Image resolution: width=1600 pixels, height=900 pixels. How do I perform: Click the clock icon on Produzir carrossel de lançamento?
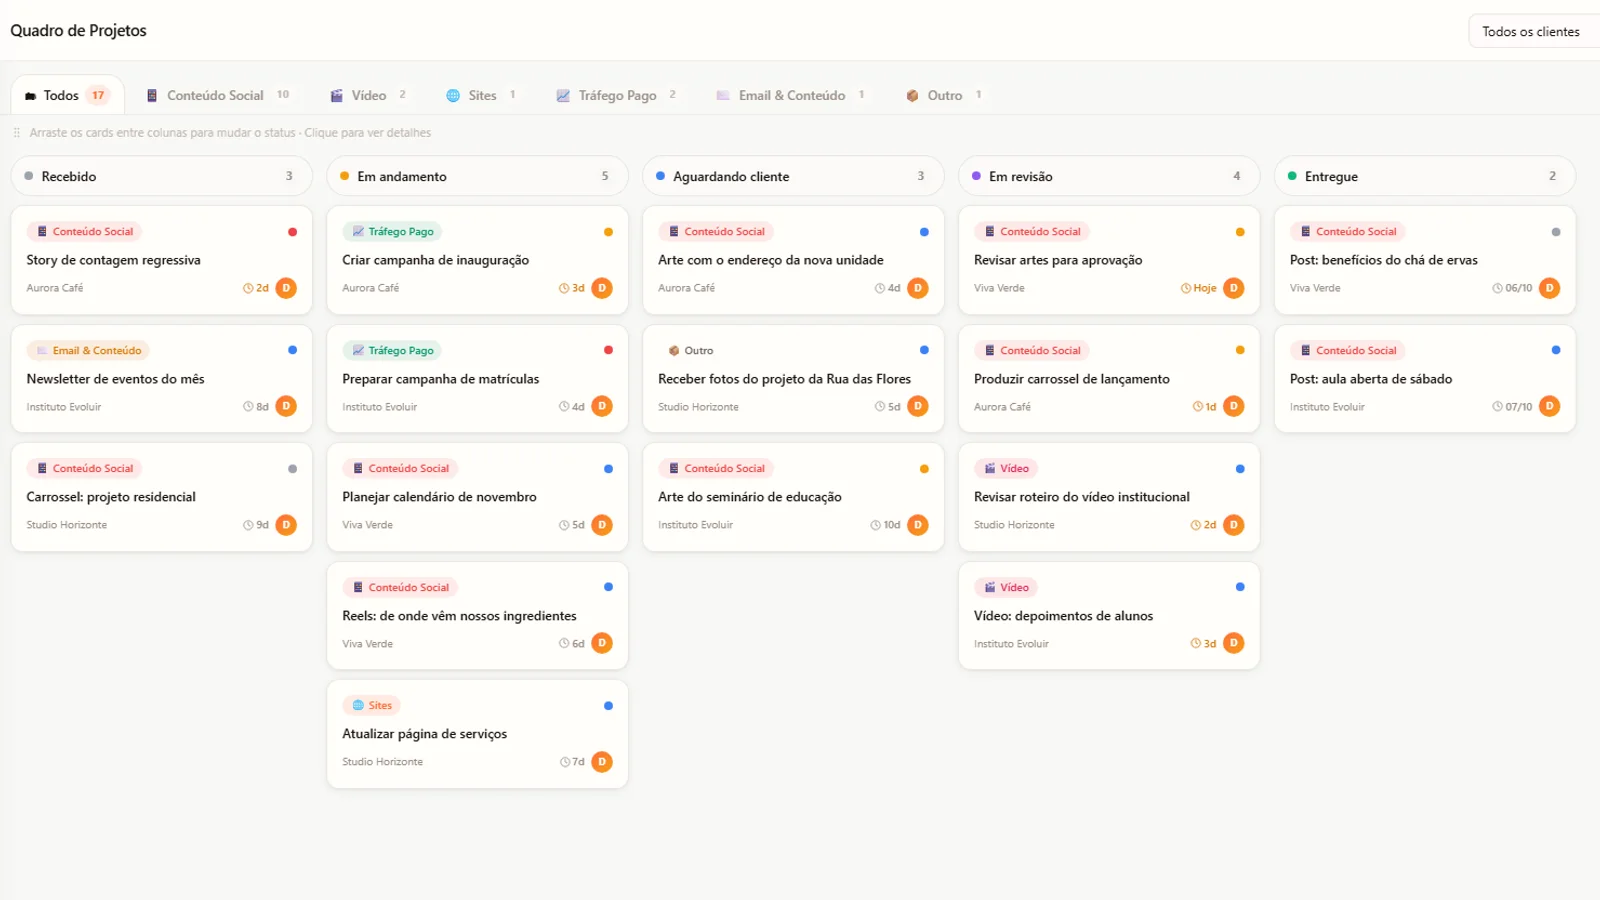point(1197,407)
